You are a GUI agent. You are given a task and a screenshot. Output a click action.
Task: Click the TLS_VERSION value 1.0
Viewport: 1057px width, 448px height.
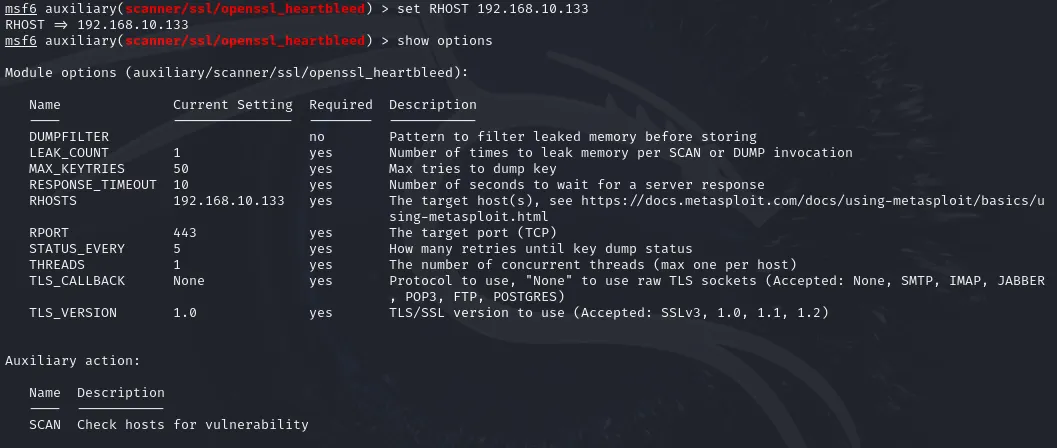[185, 313]
